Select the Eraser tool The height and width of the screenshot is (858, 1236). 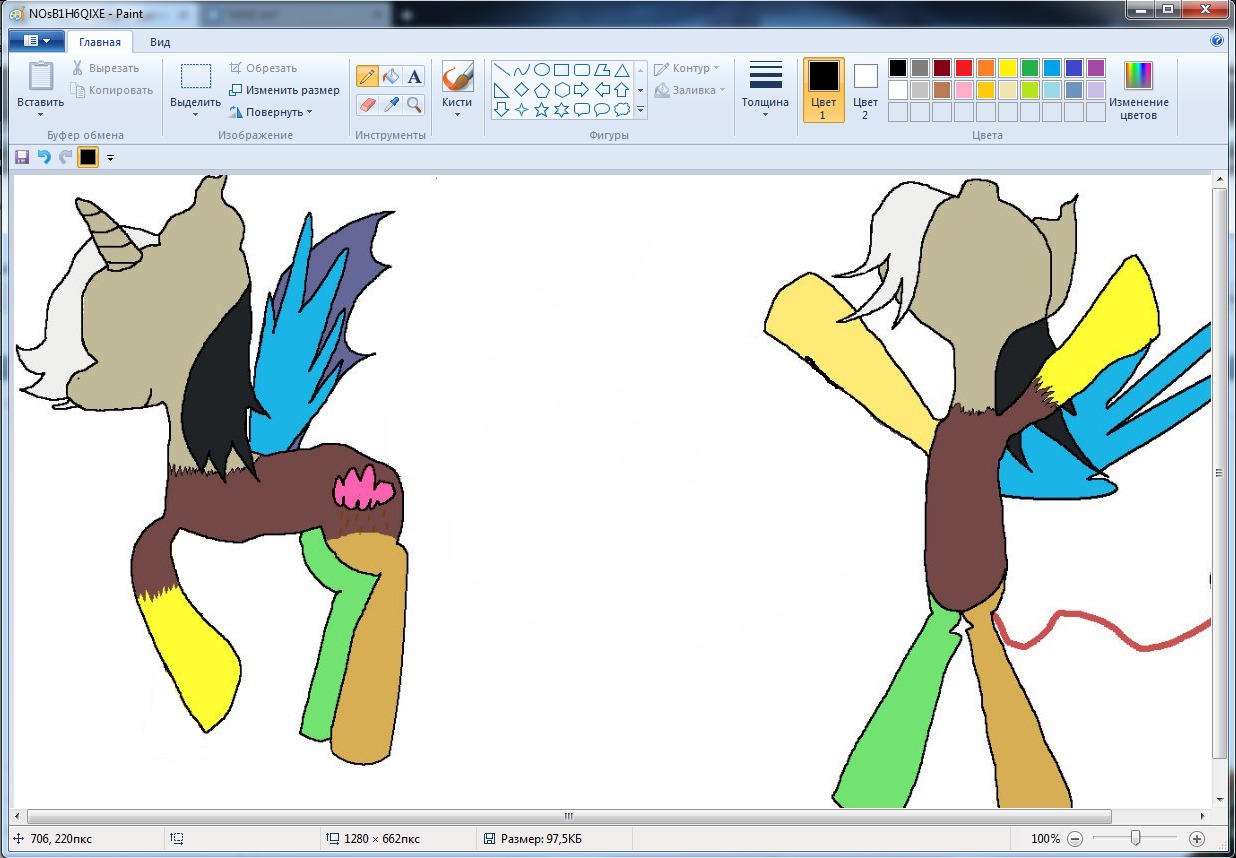[x=367, y=104]
